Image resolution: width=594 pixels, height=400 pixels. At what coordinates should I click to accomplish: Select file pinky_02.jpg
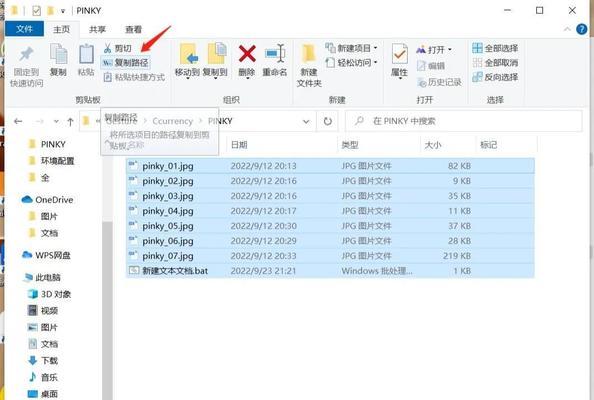click(x=330, y=181)
